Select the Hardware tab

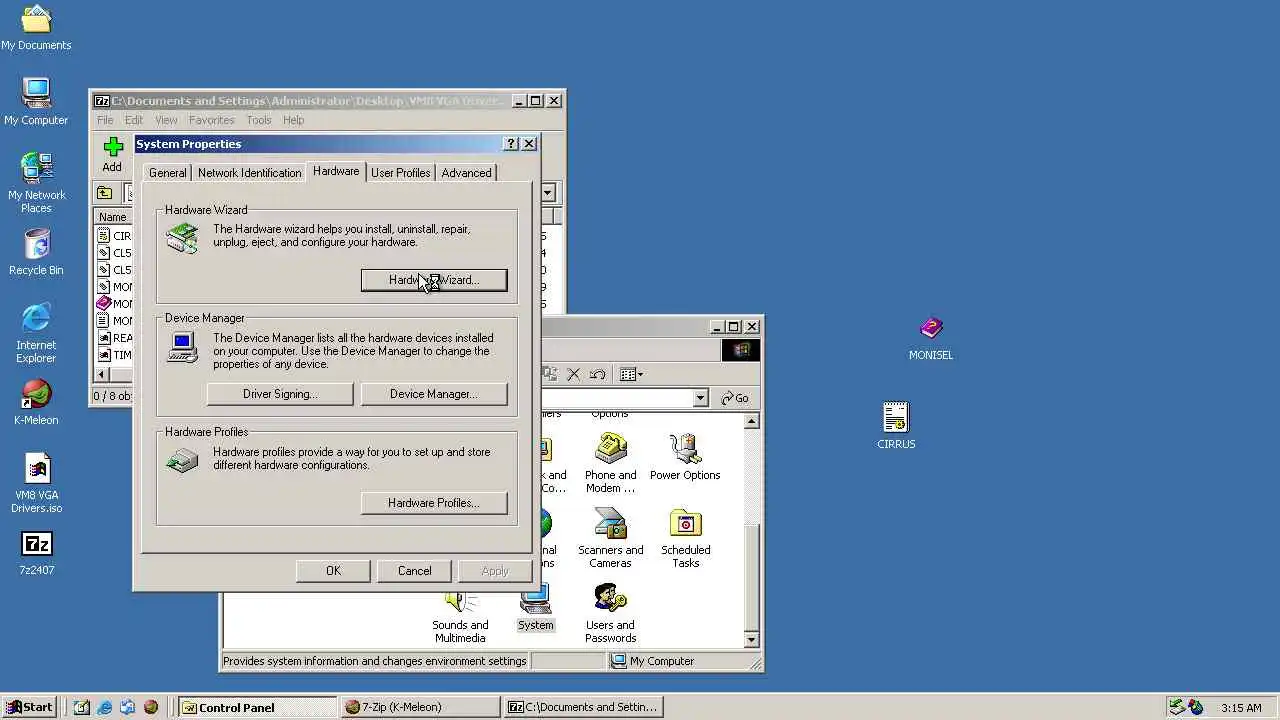point(336,171)
